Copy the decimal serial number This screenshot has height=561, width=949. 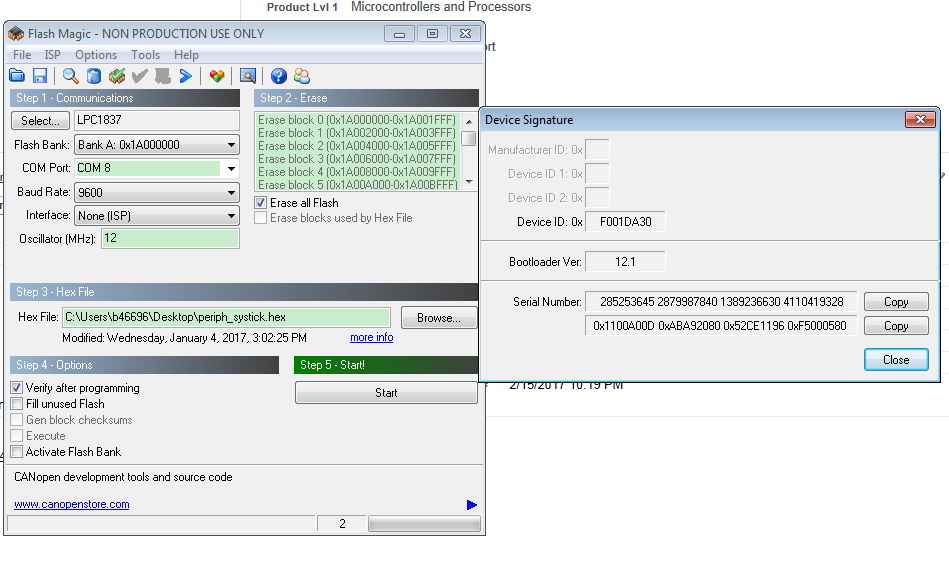tap(896, 301)
